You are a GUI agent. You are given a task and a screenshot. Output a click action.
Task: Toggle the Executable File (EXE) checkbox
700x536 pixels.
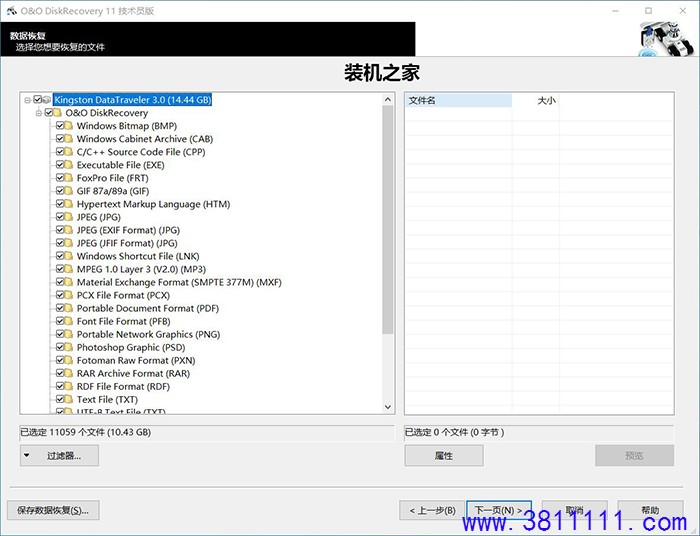(x=60, y=165)
